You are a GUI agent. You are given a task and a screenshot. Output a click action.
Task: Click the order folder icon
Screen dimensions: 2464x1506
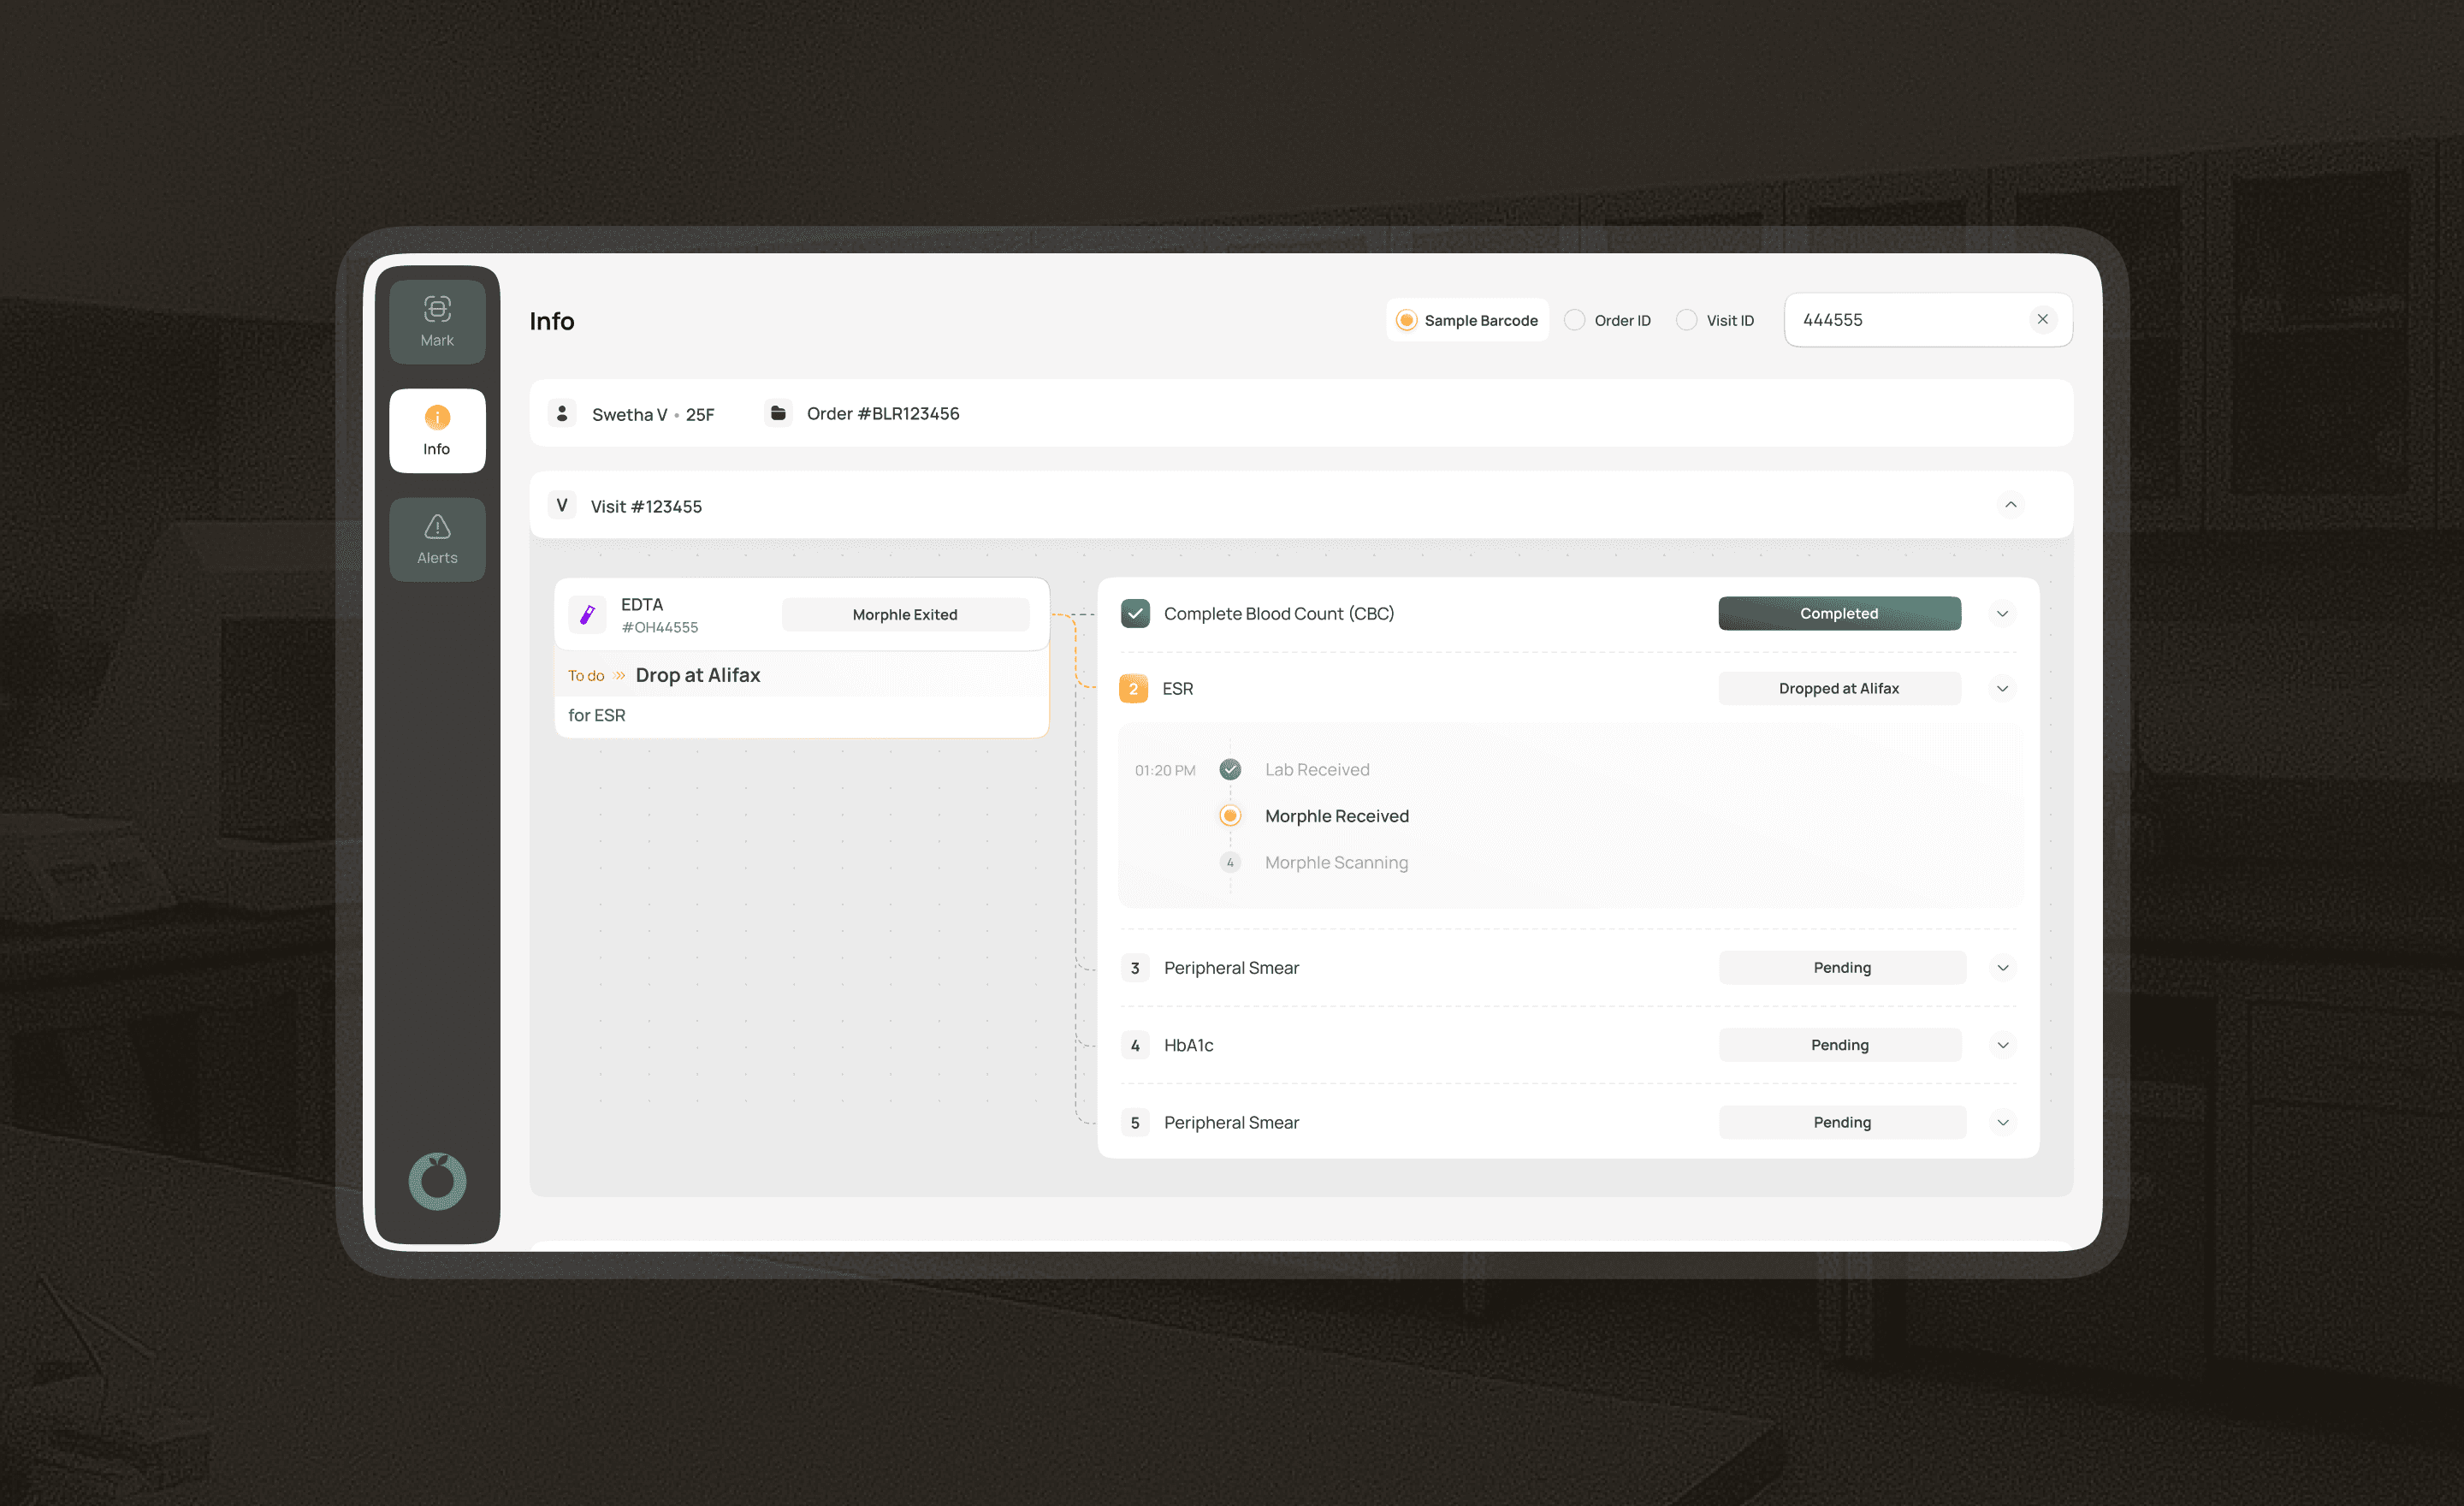778,413
